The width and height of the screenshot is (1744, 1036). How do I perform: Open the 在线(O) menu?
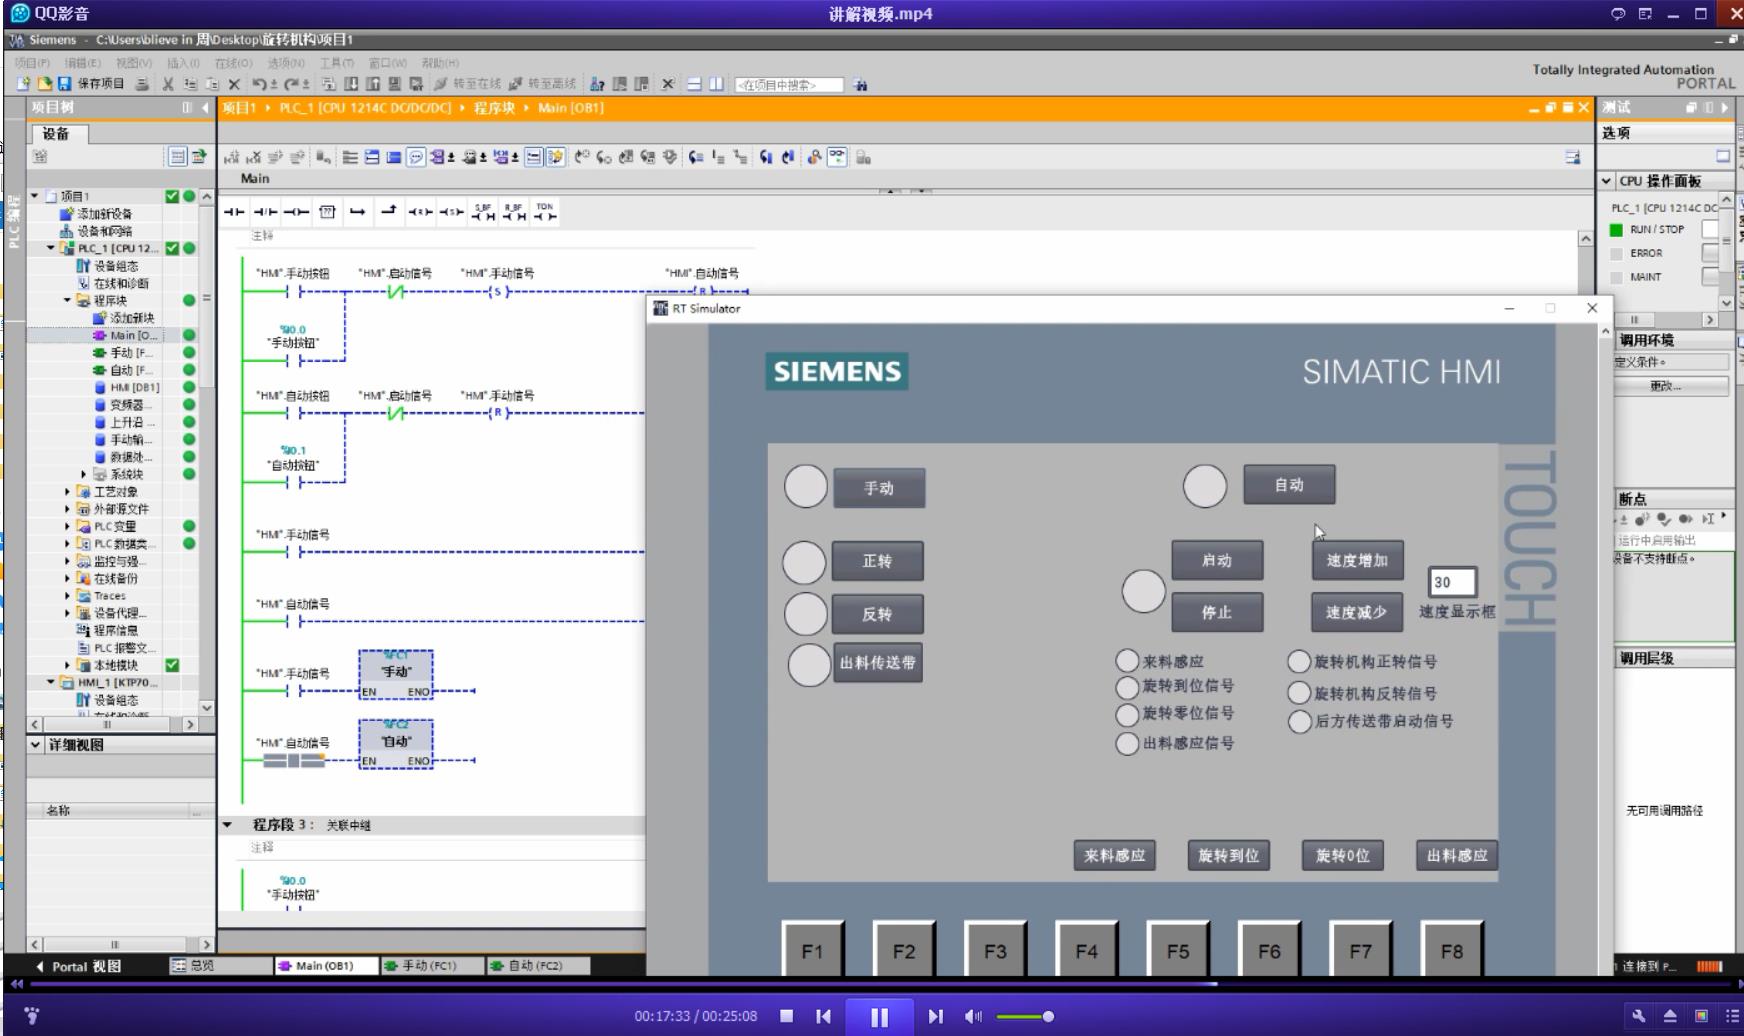(234, 62)
